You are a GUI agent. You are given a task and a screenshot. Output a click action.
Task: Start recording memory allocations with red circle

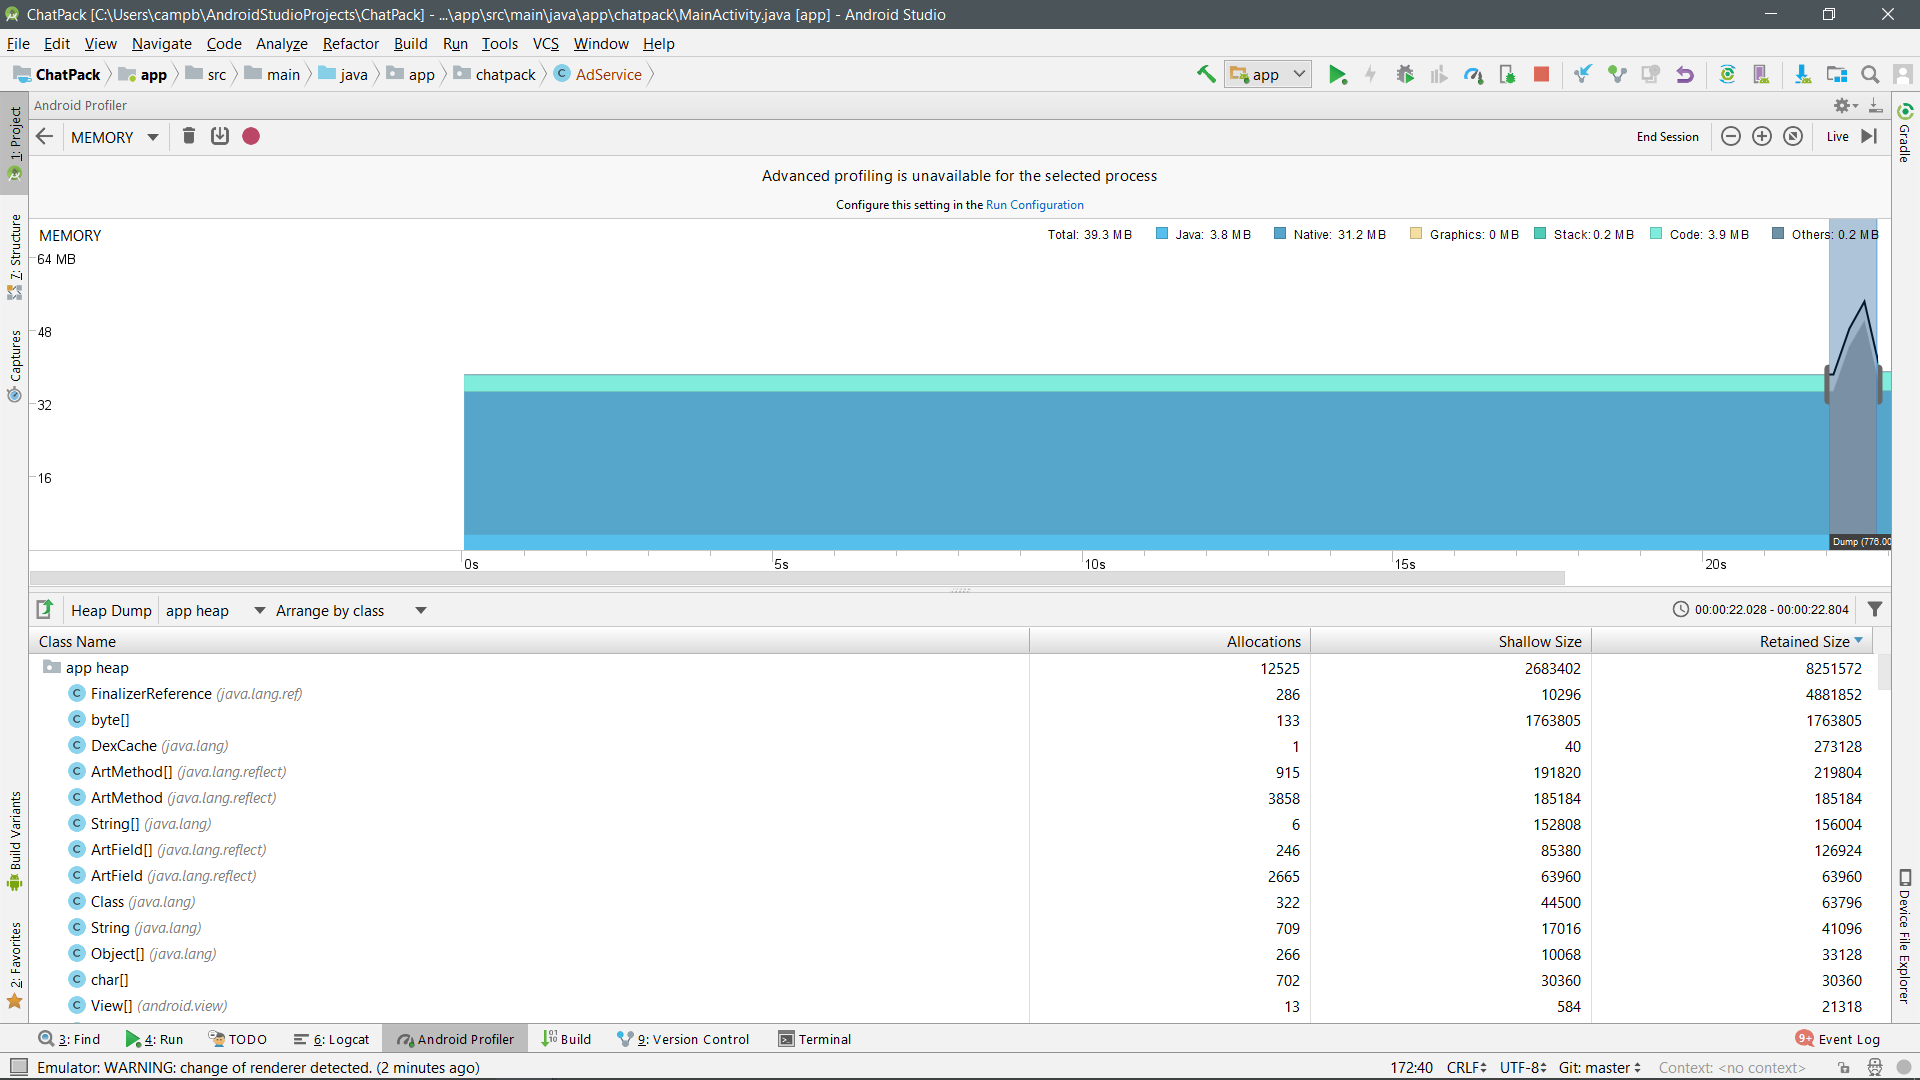point(251,136)
